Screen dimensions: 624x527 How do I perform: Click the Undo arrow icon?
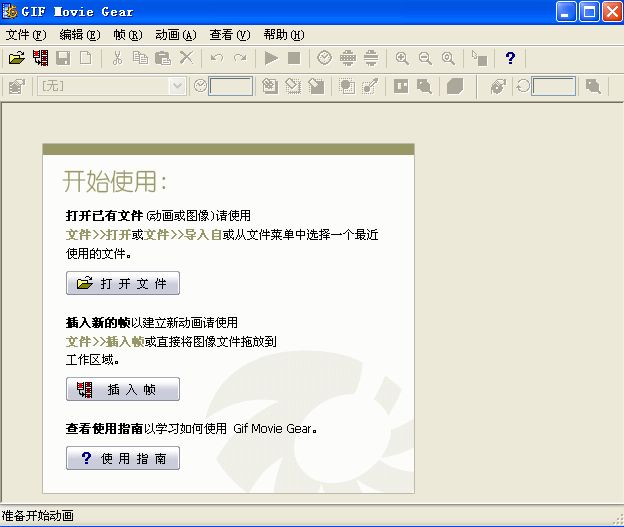217,58
